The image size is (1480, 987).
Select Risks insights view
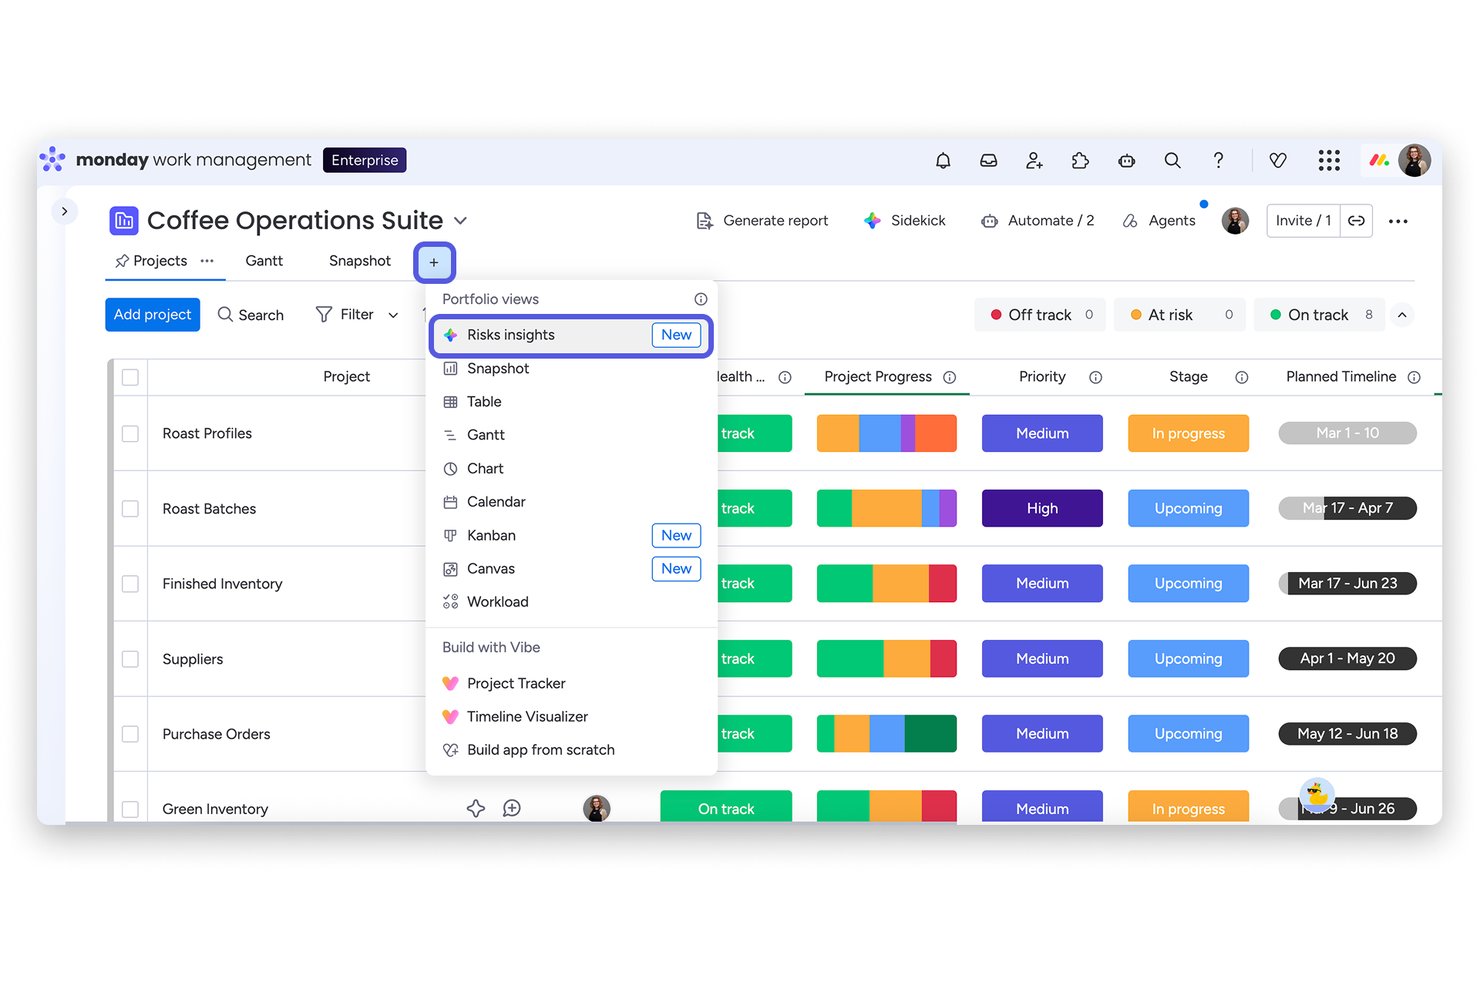(x=571, y=335)
